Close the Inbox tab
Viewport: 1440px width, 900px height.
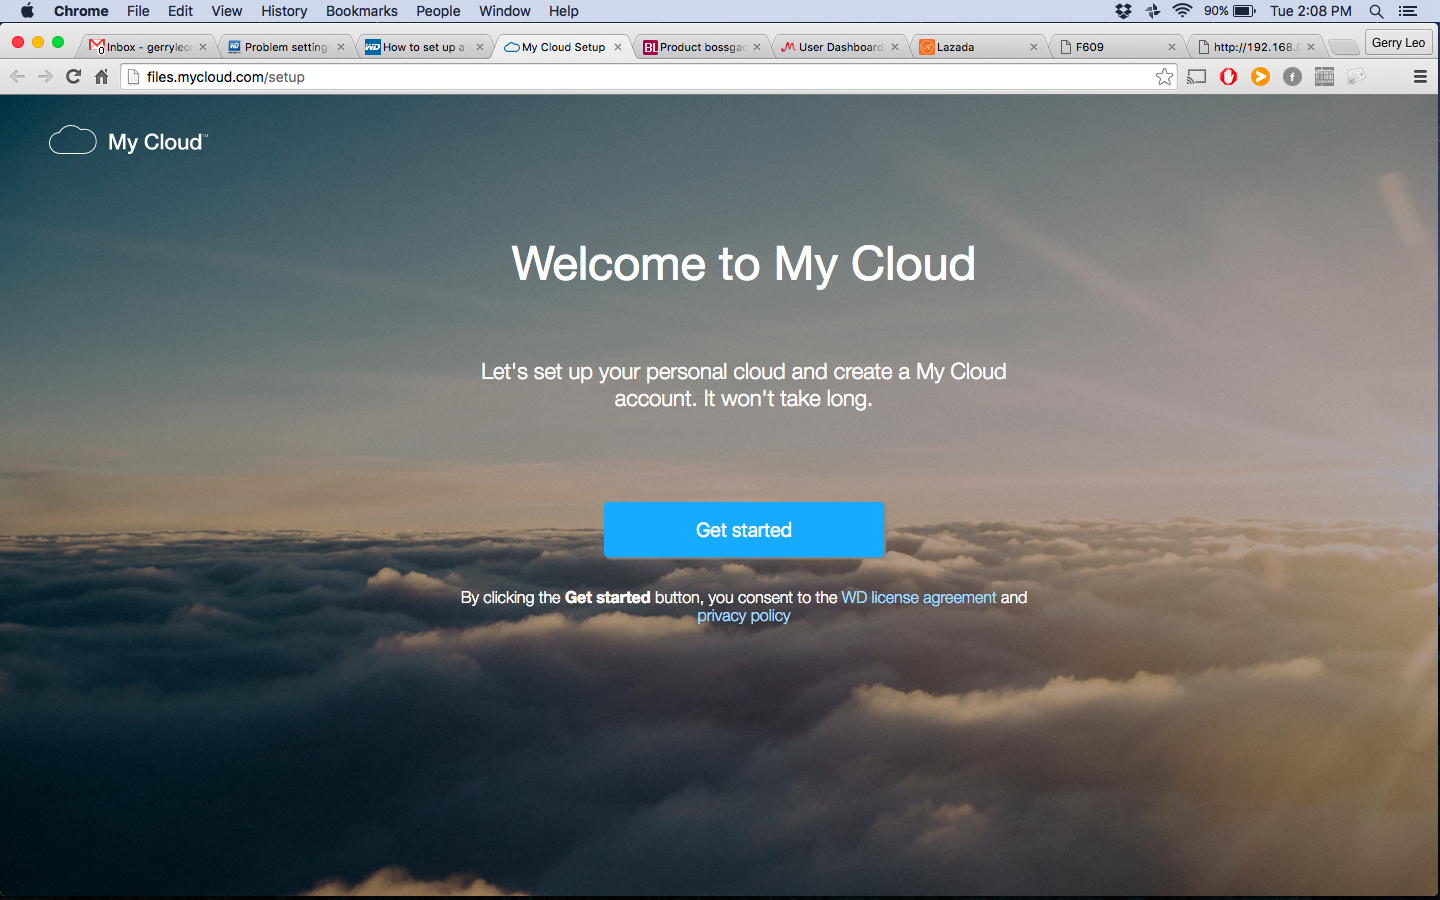click(x=203, y=47)
